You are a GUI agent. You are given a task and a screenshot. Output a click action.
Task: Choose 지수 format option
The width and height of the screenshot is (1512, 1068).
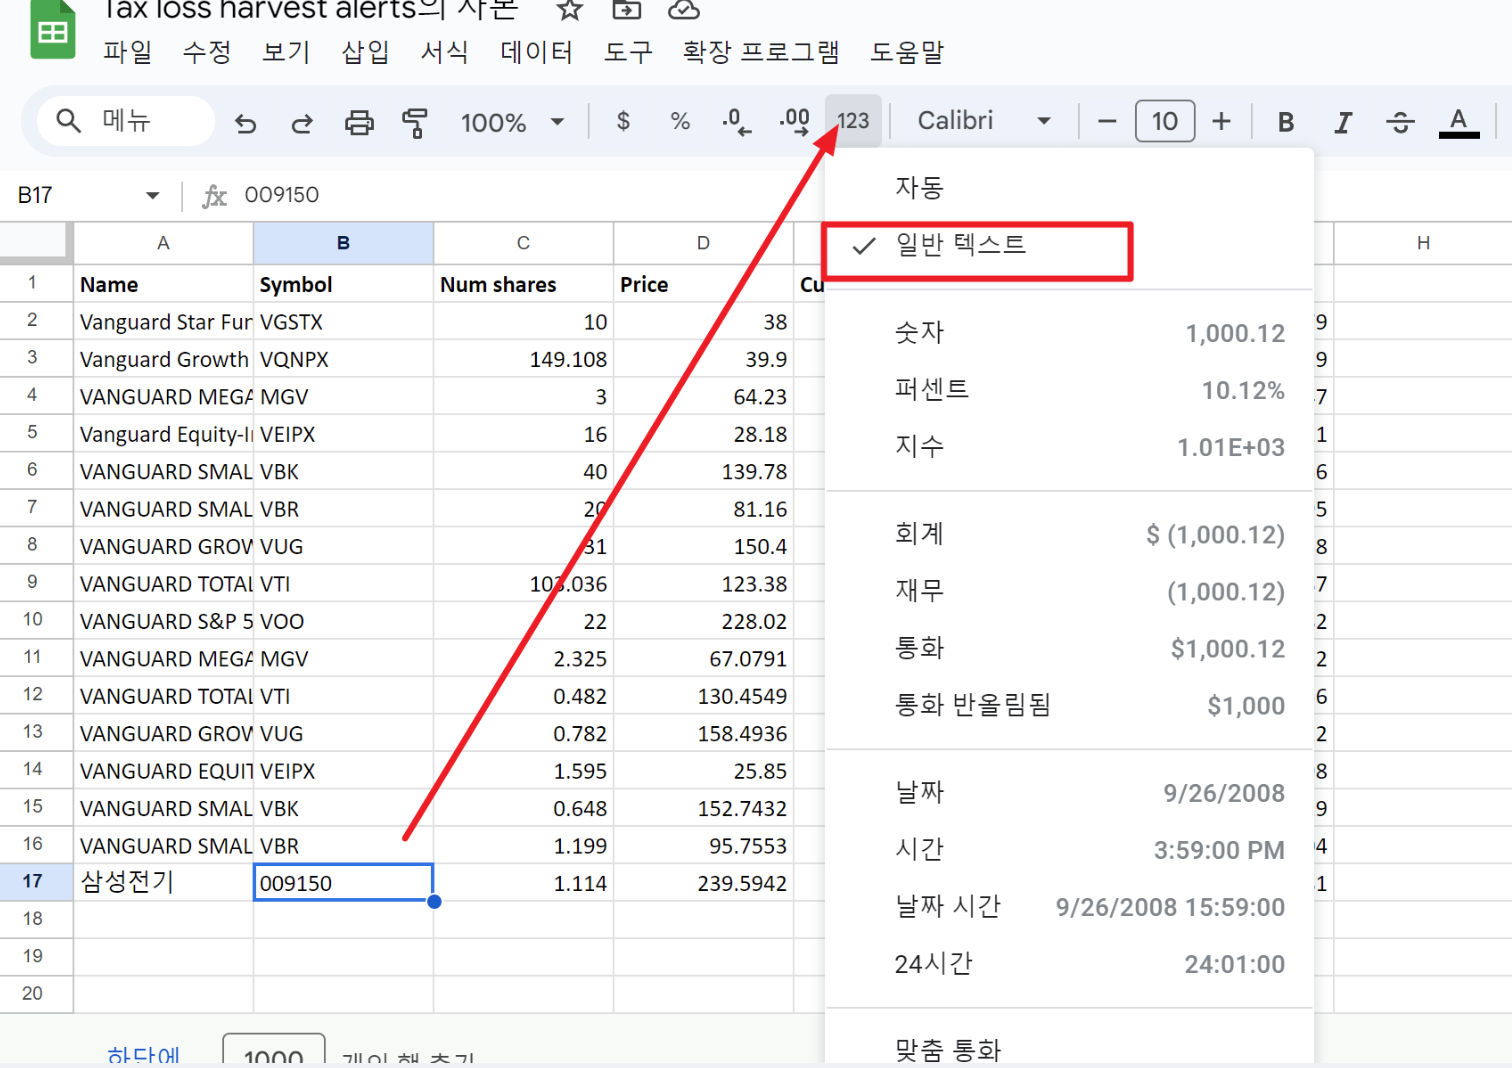coord(1069,447)
